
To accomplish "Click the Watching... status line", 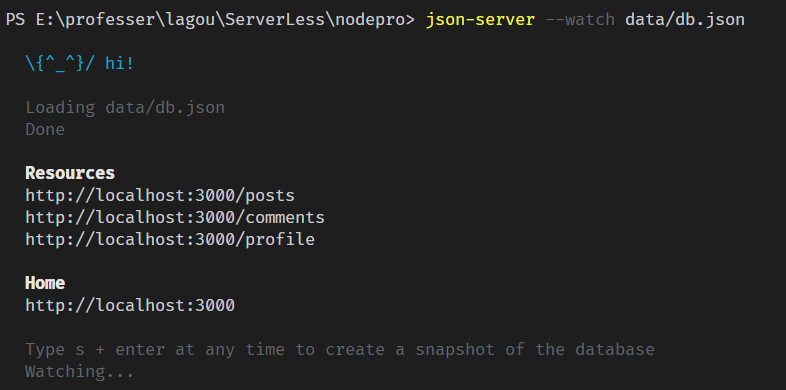I will point(80,372).
